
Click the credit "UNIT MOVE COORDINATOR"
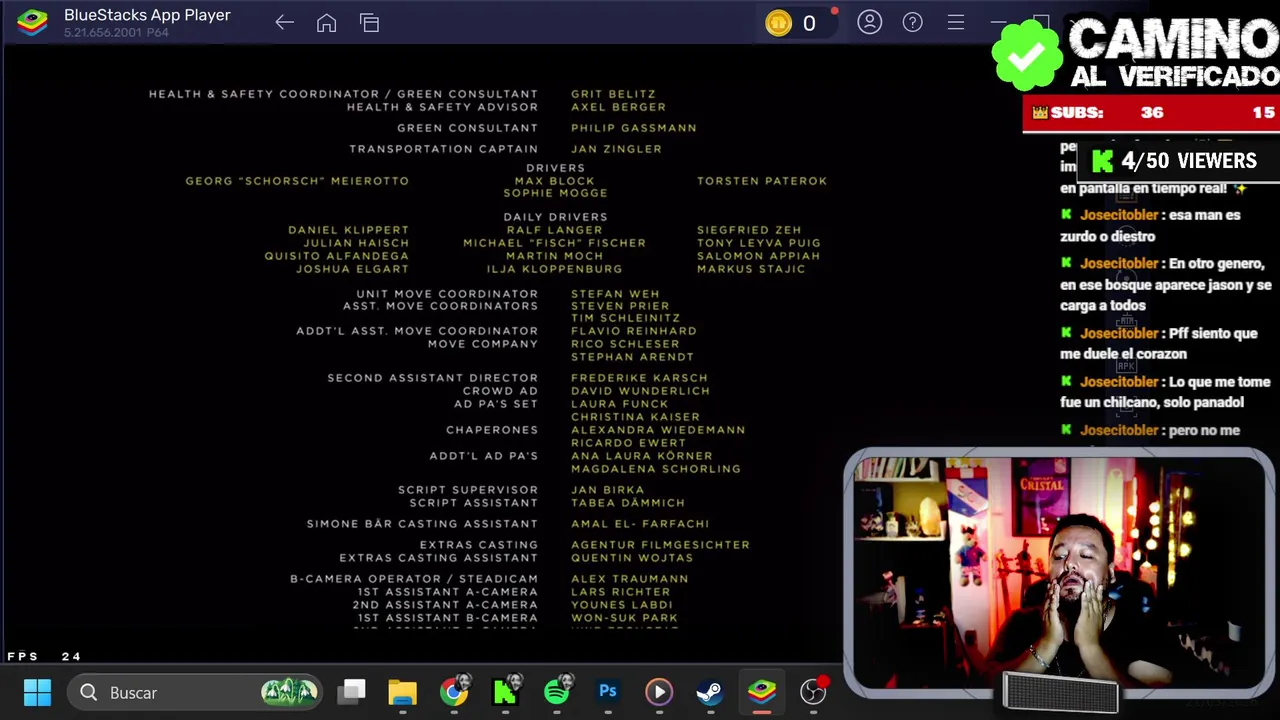(x=447, y=294)
